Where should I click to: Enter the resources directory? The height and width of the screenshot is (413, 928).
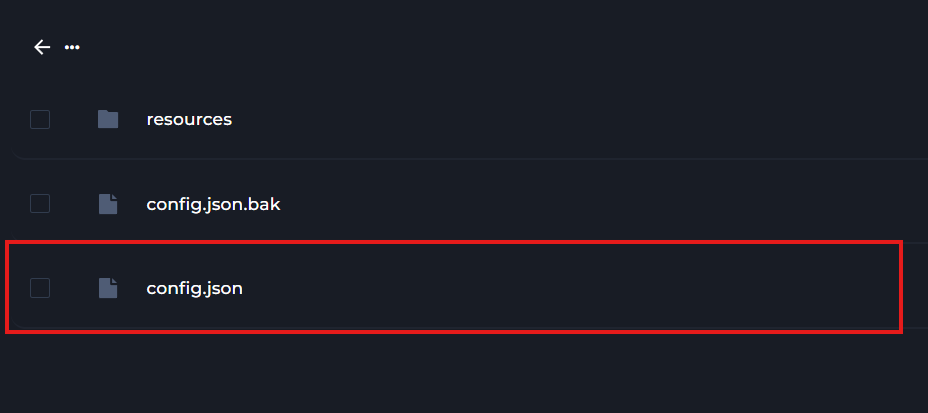tap(189, 120)
